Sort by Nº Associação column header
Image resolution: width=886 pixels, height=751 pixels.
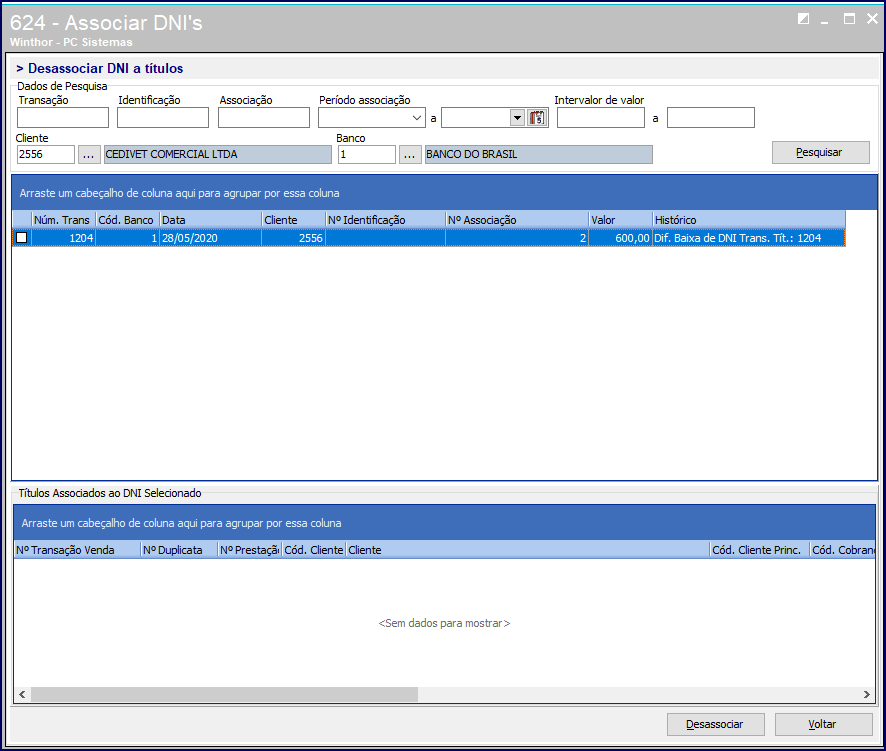[517, 220]
